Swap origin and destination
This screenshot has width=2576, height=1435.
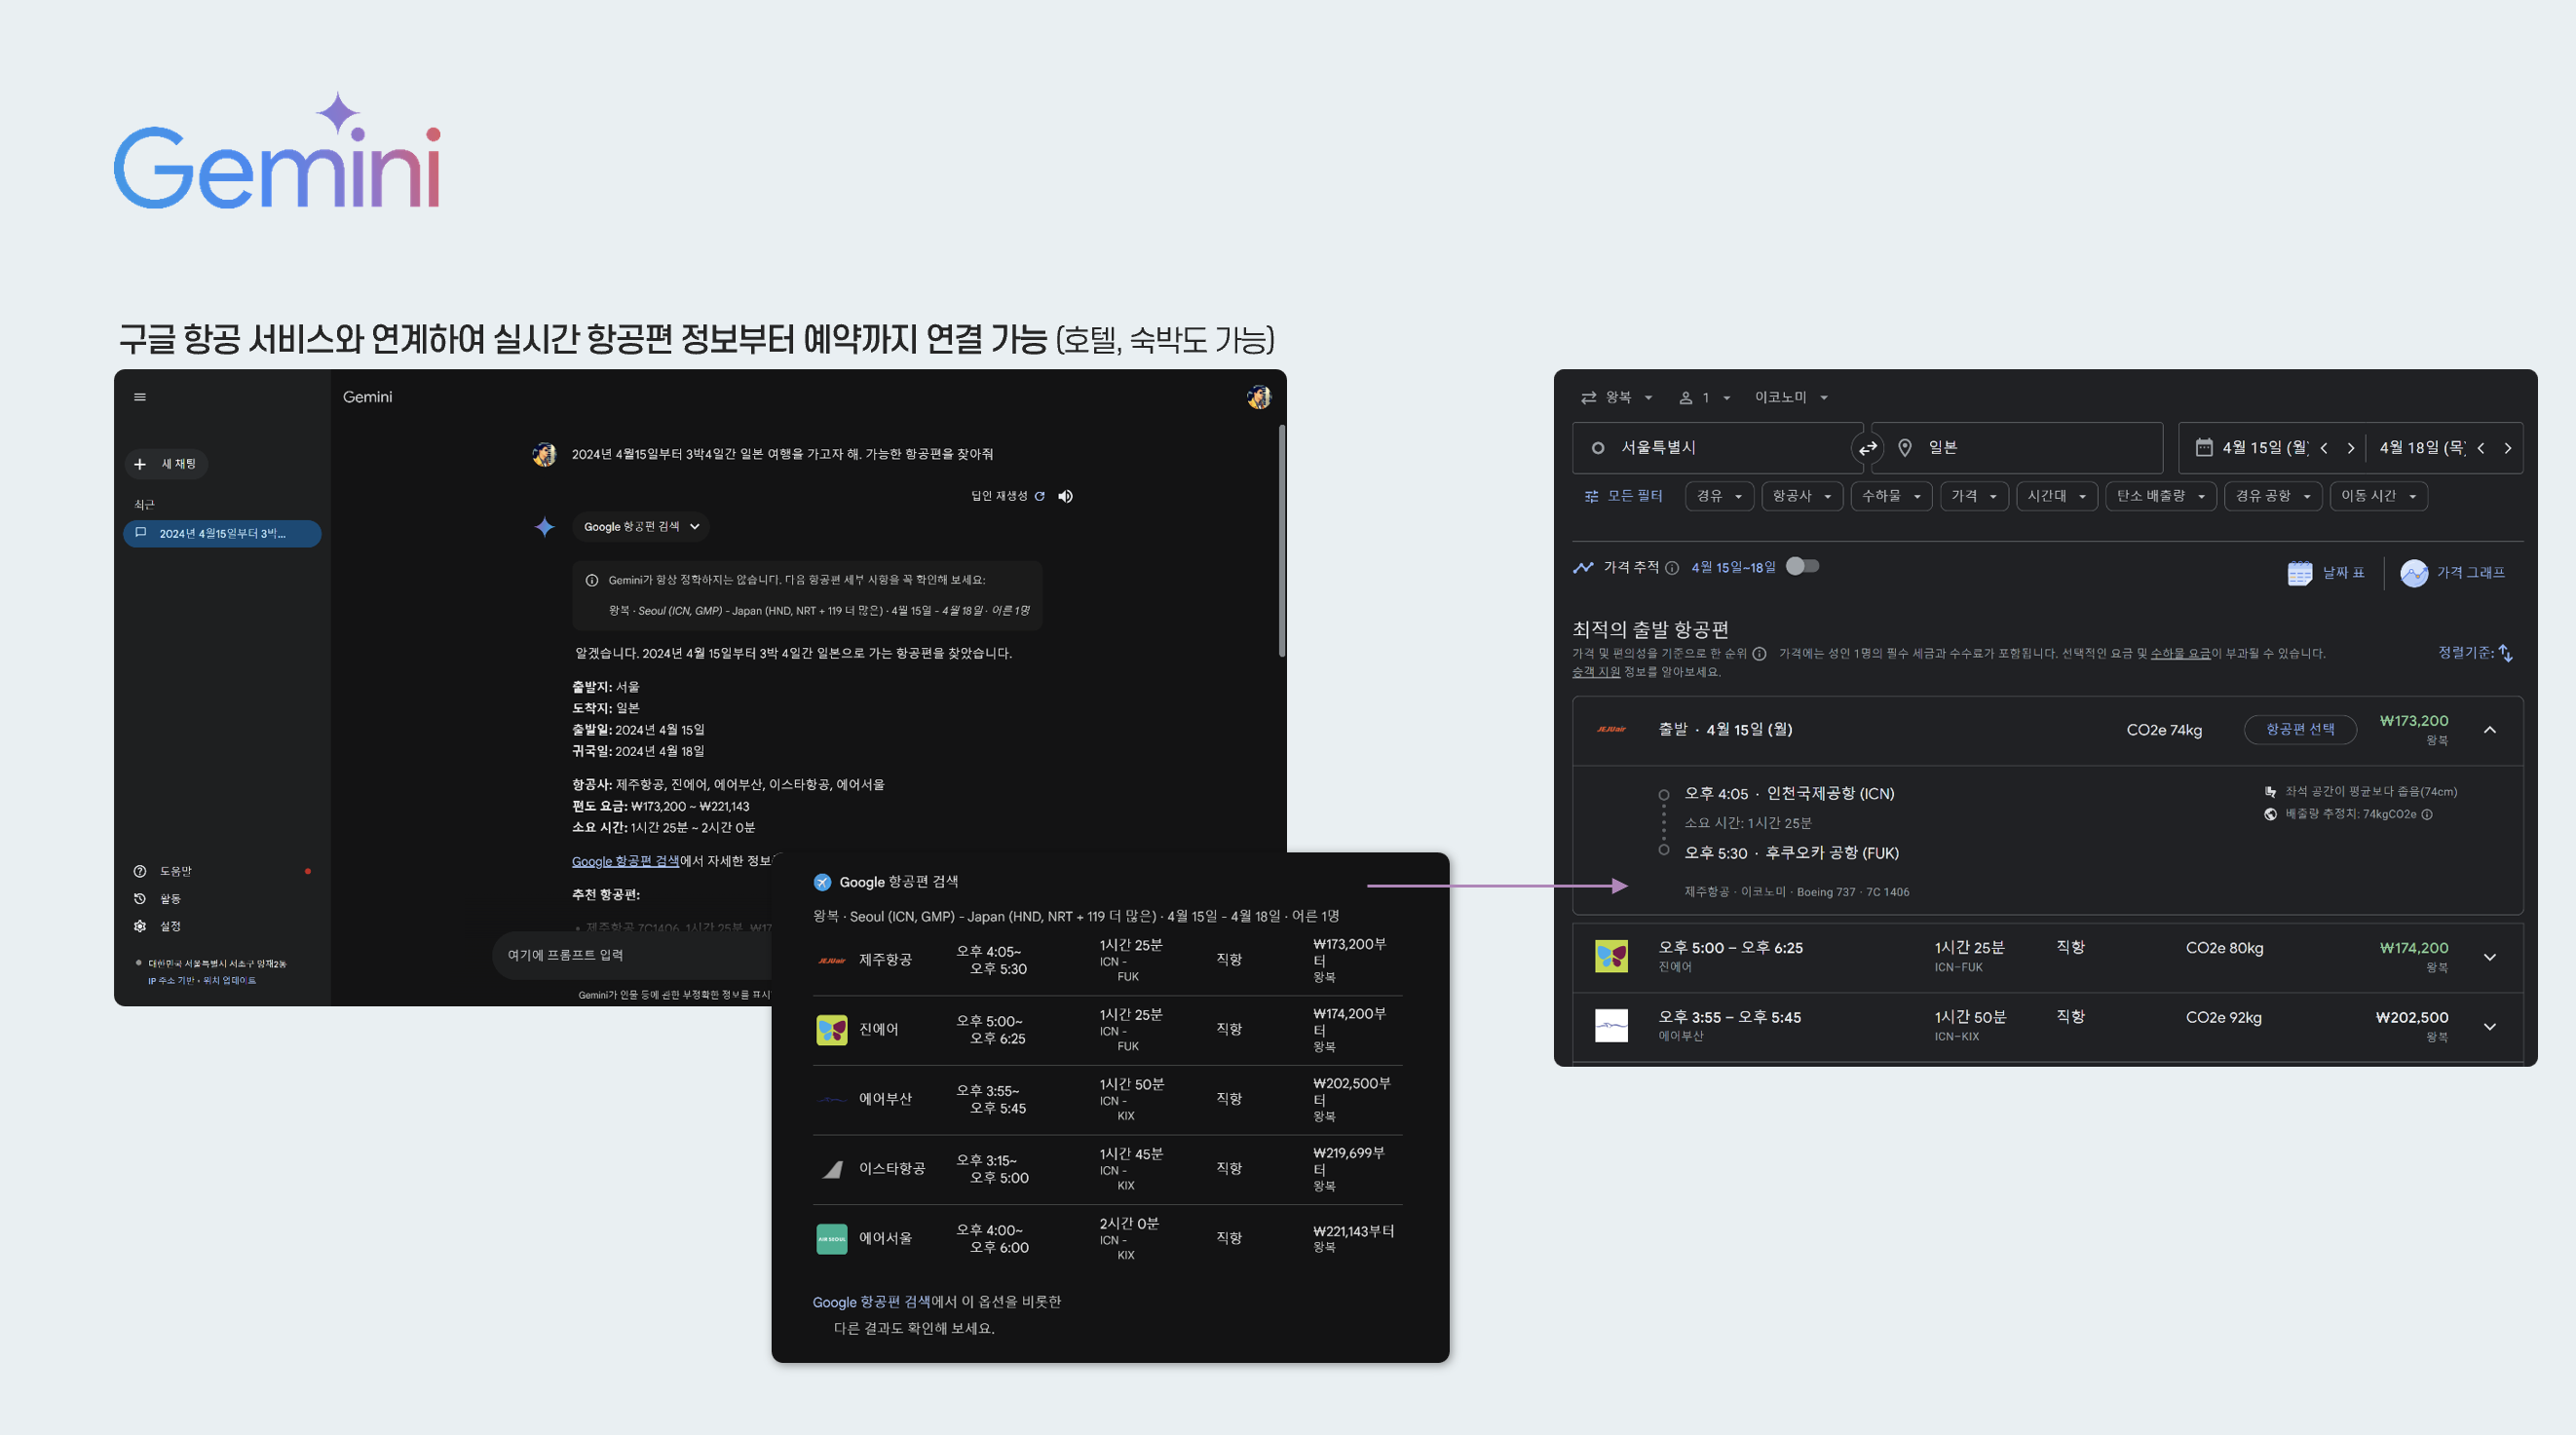[x=1867, y=448]
